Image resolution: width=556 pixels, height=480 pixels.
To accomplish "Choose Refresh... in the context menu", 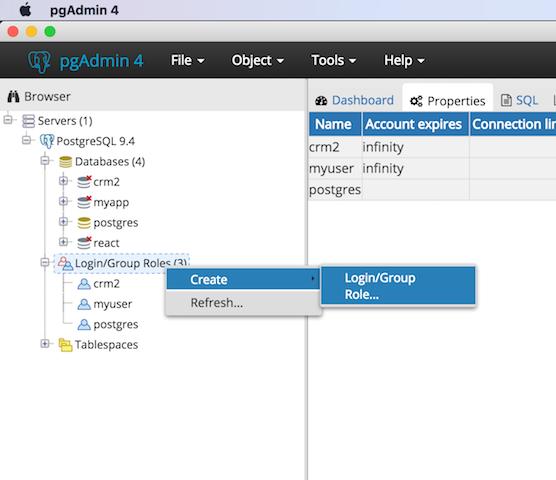I will click(x=243, y=303).
